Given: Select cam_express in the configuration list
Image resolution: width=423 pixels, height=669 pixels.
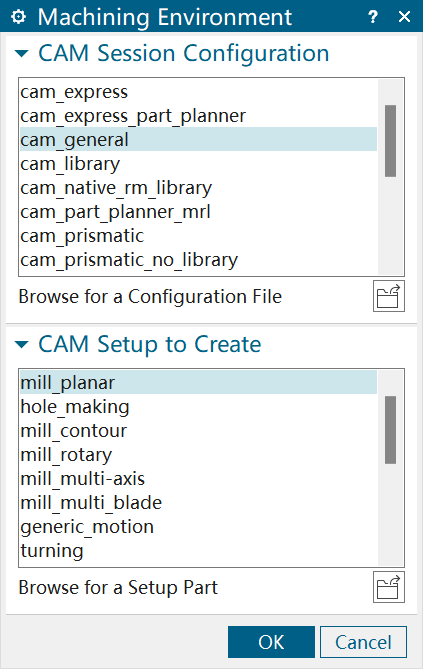Looking at the screenshot, I should tap(198, 92).
